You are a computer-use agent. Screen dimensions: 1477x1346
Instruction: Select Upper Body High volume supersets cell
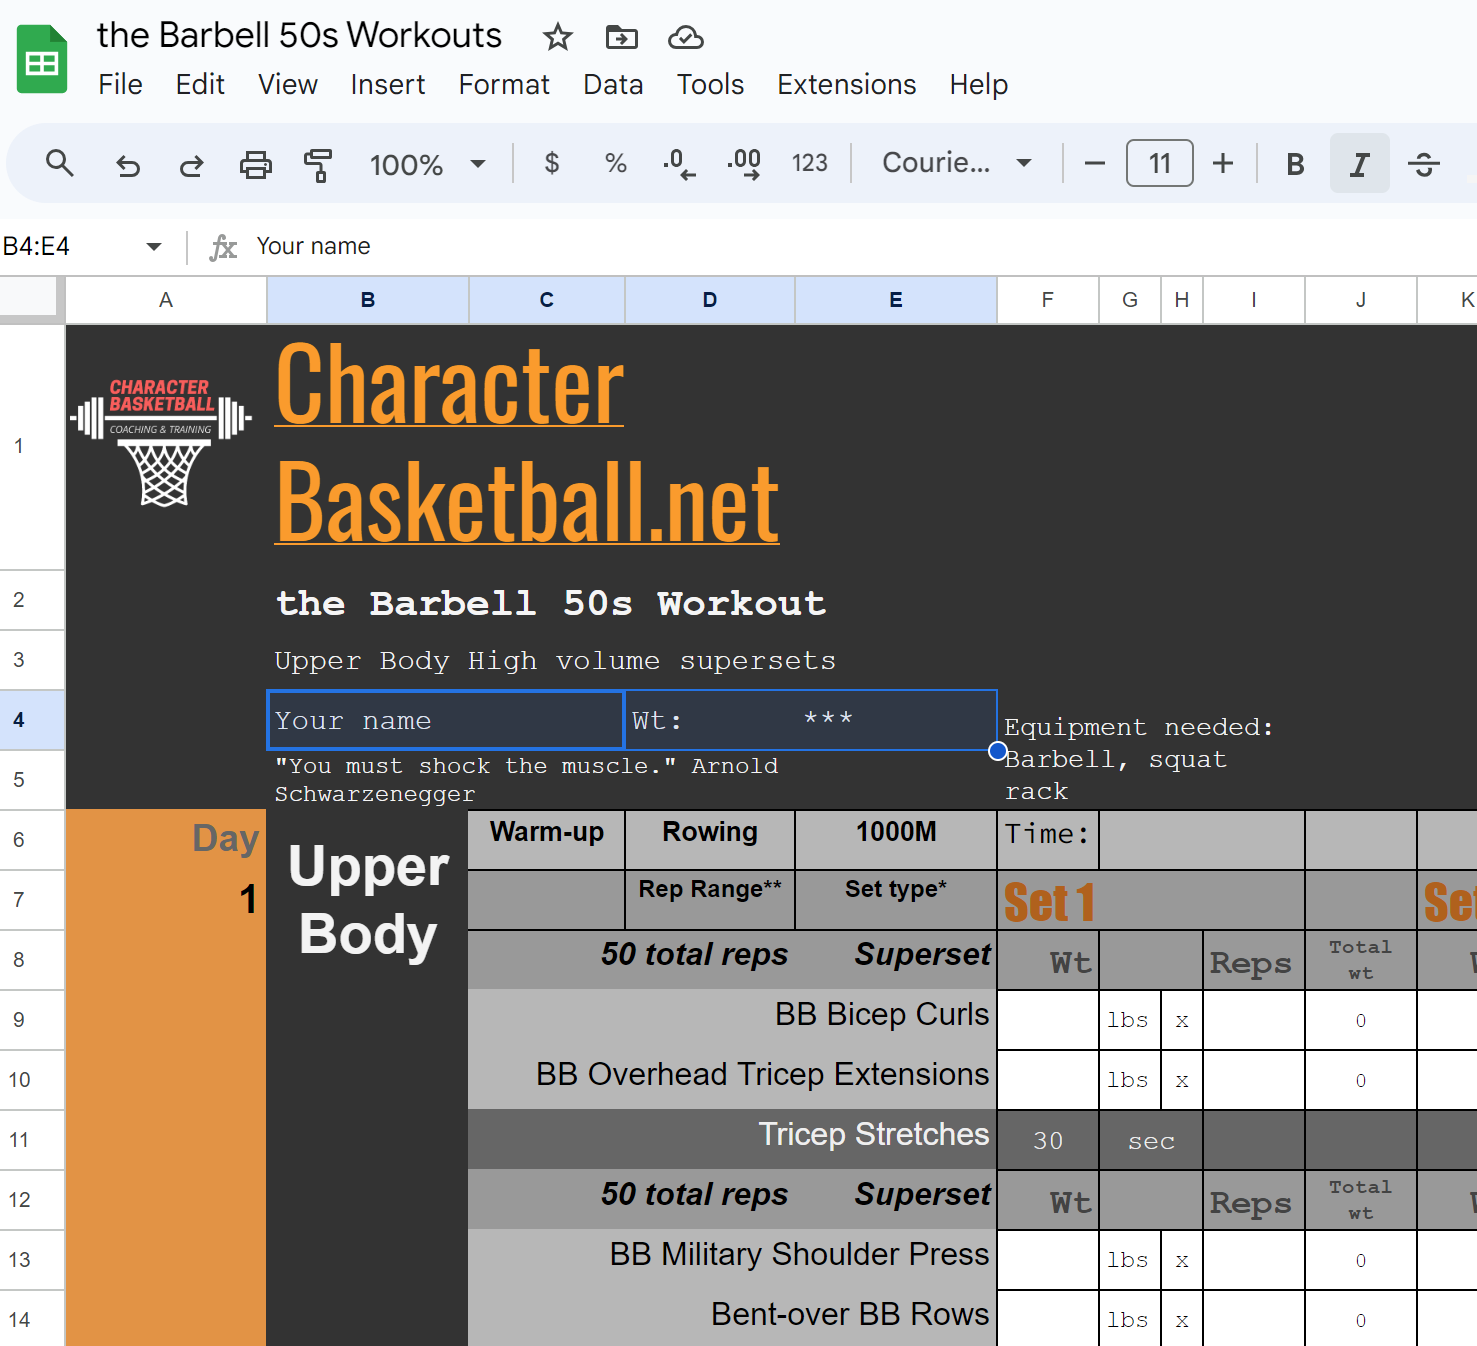pyautogui.click(x=555, y=661)
